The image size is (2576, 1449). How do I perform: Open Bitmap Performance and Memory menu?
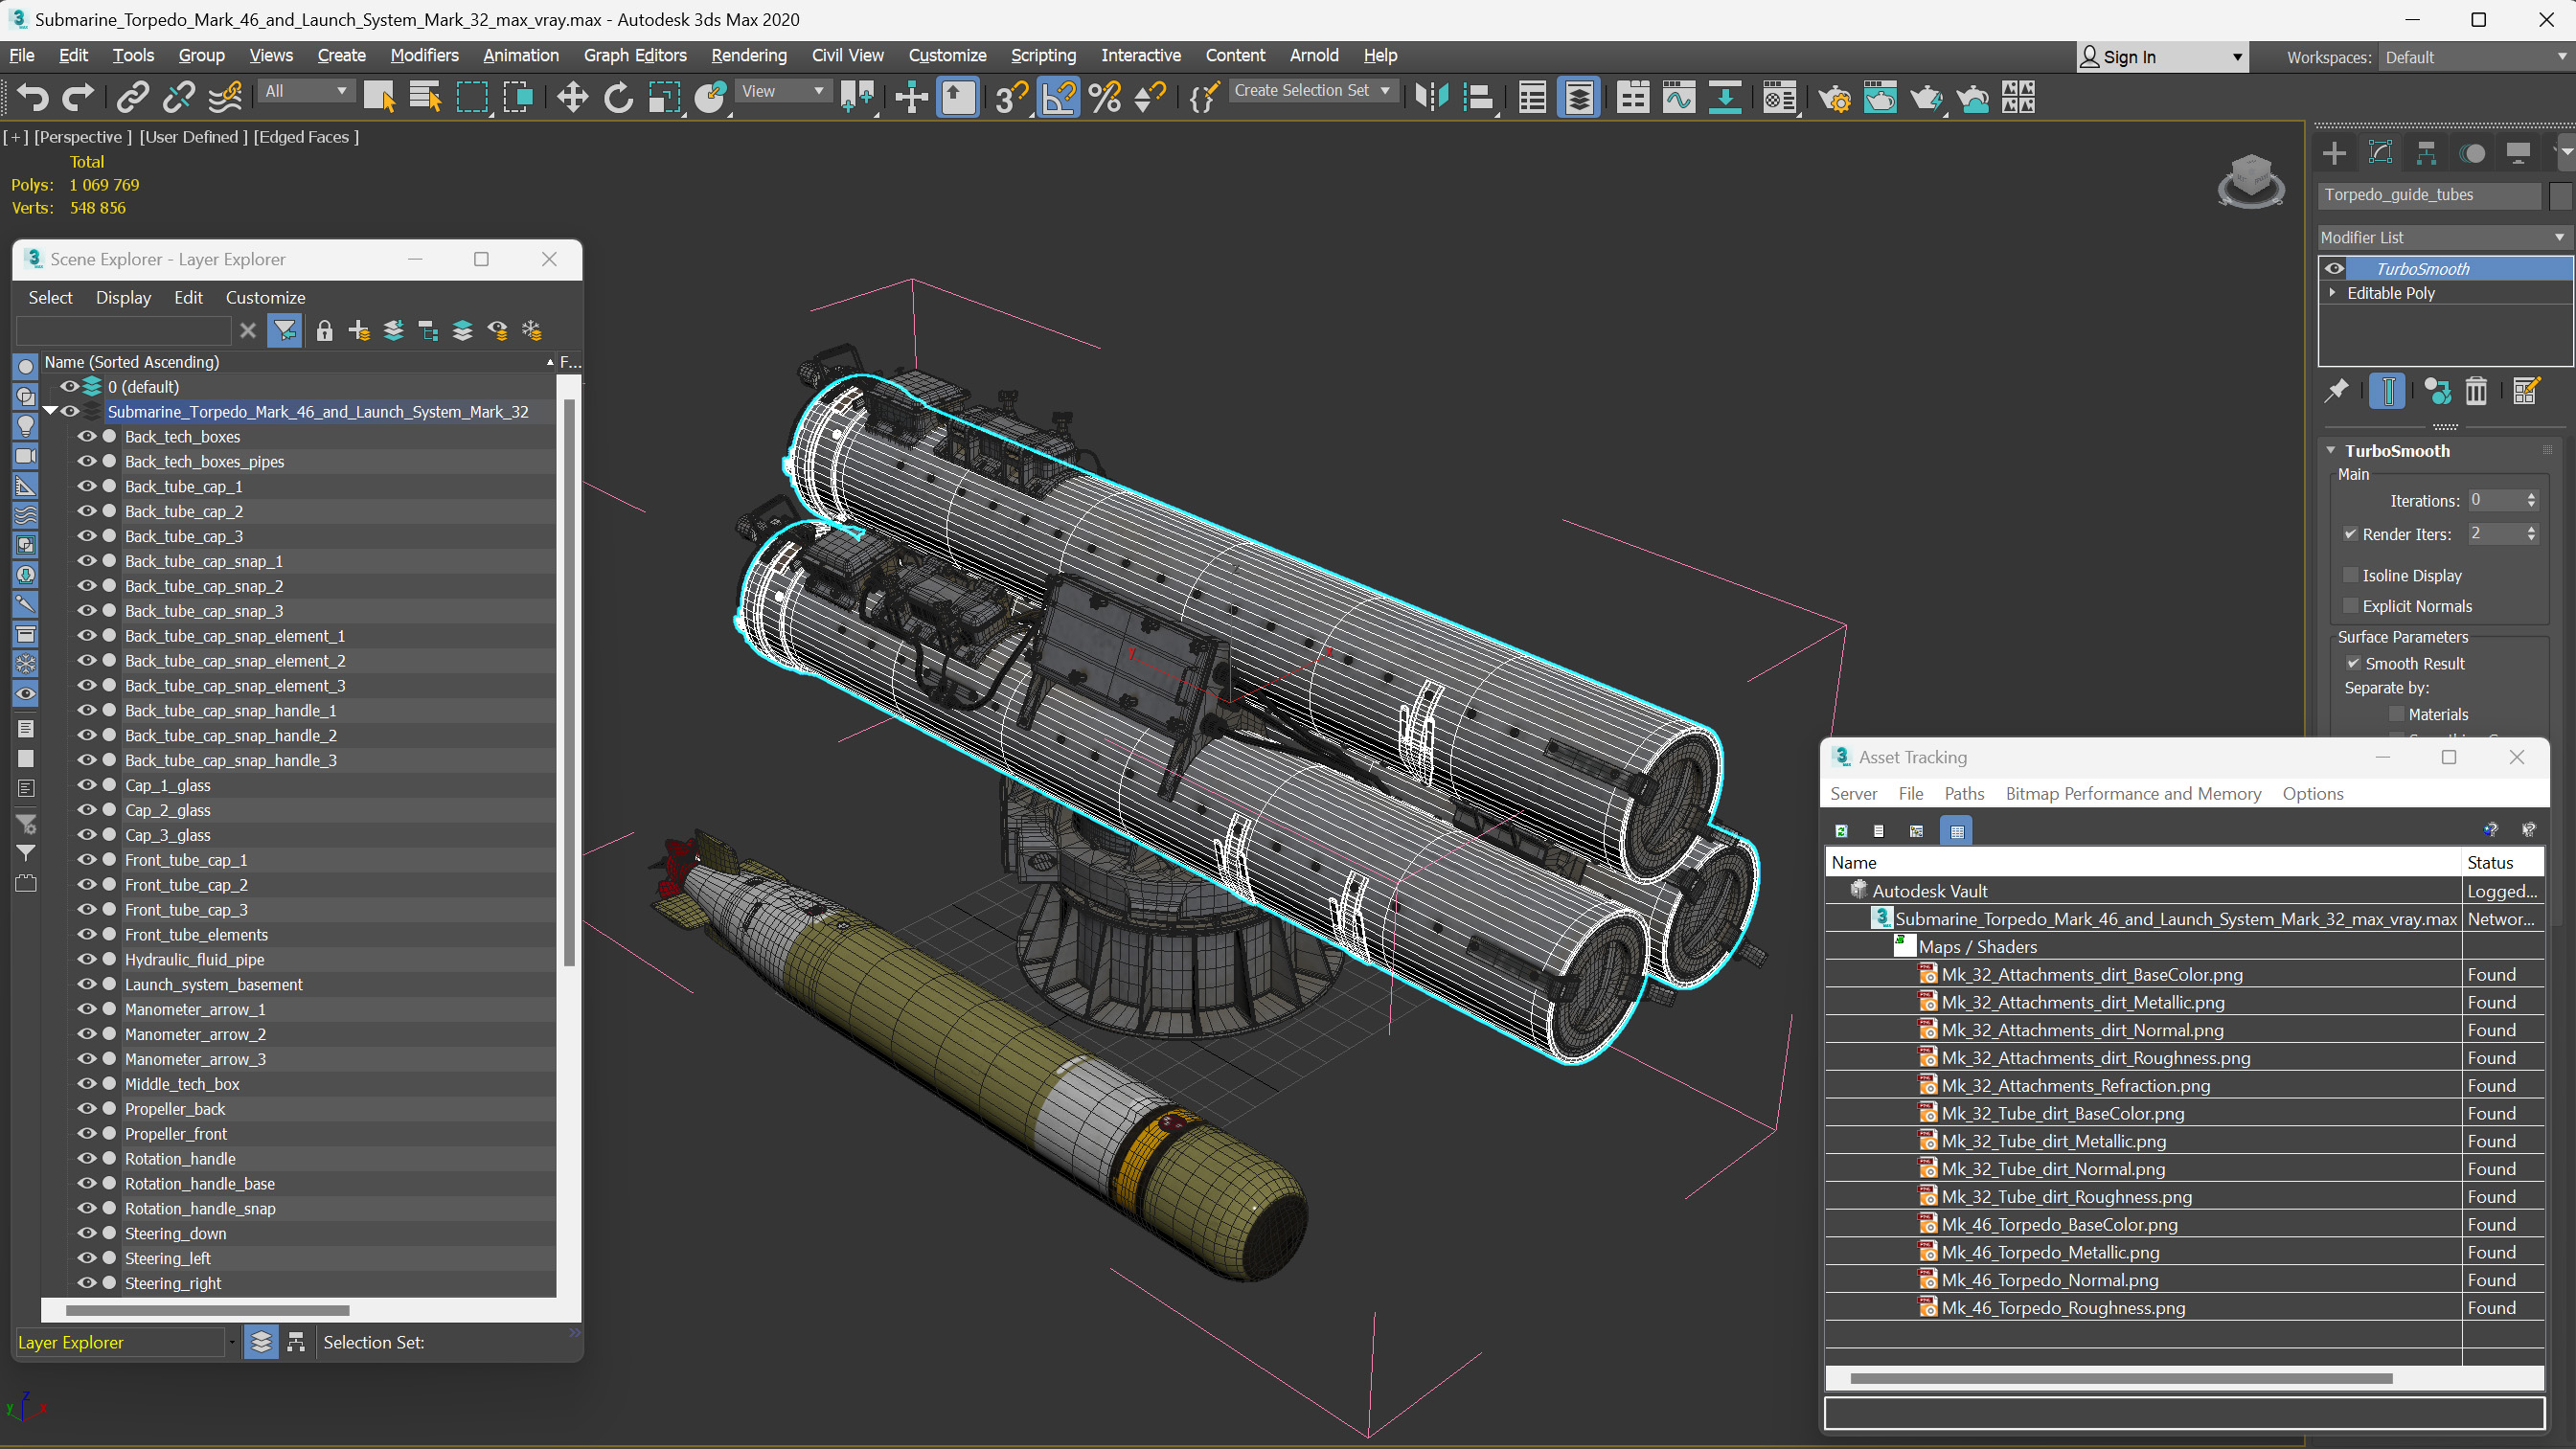tap(2132, 794)
